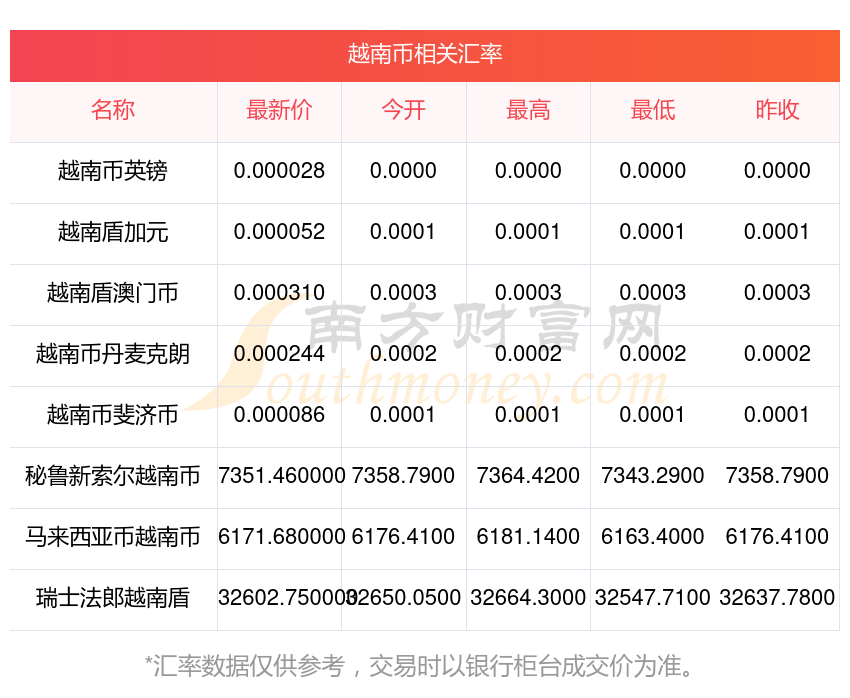Click the 瑞士法郎越南盾 row name
850x698 pixels.
tap(113, 598)
